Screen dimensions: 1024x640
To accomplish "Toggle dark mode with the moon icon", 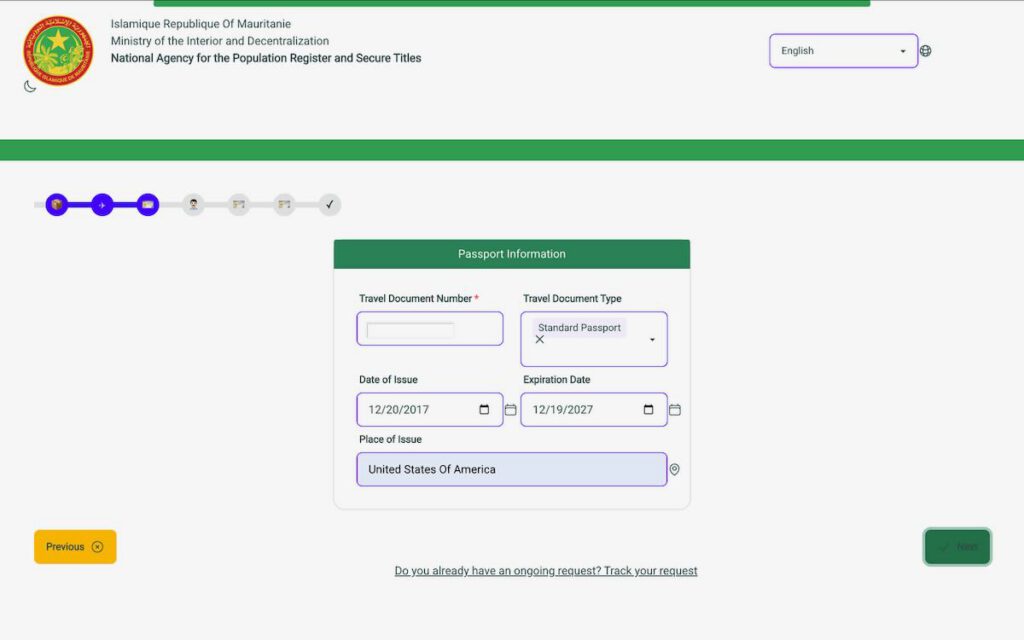I will (x=30, y=86).
